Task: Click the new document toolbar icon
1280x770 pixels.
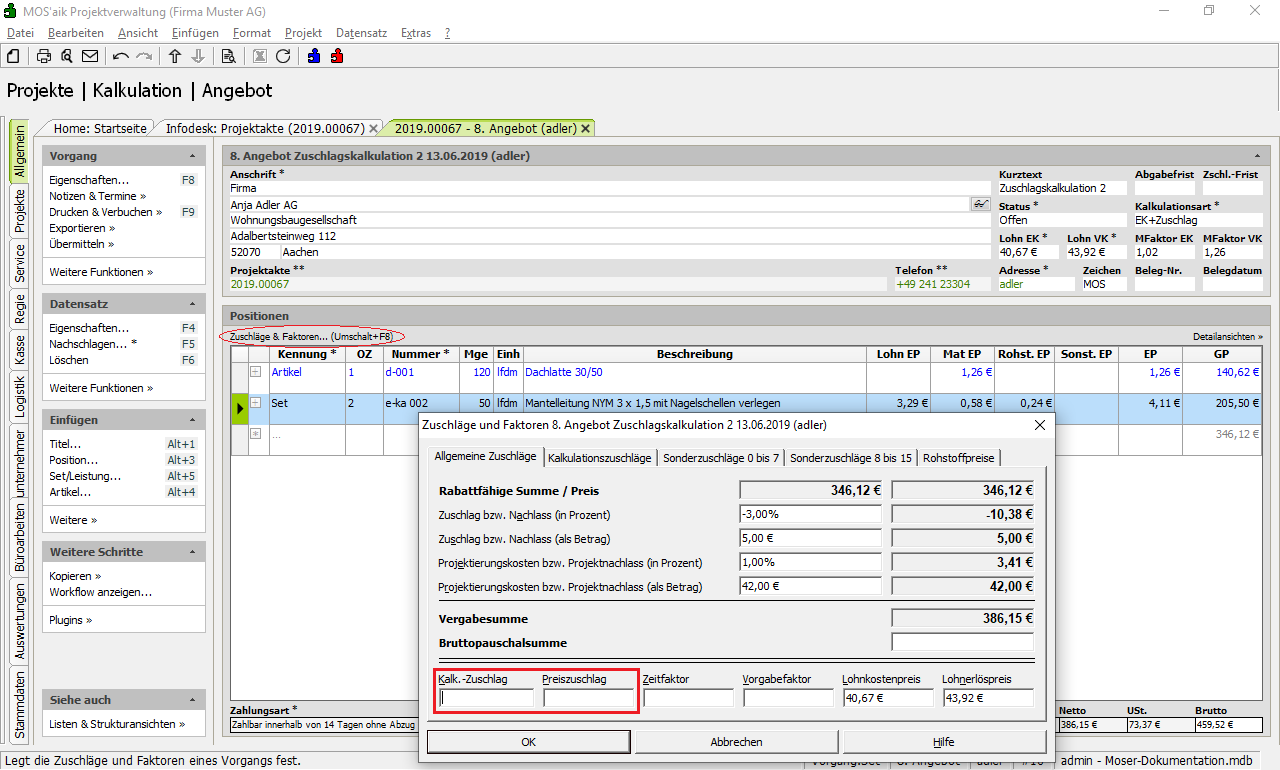Action: tap(14, 56)
